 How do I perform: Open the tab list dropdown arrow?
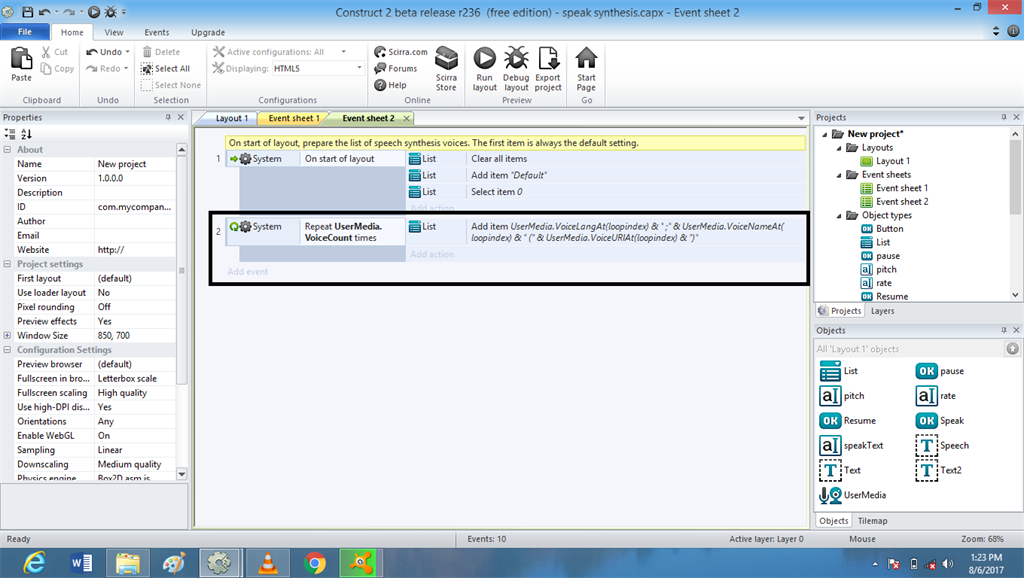coord(801,118)
